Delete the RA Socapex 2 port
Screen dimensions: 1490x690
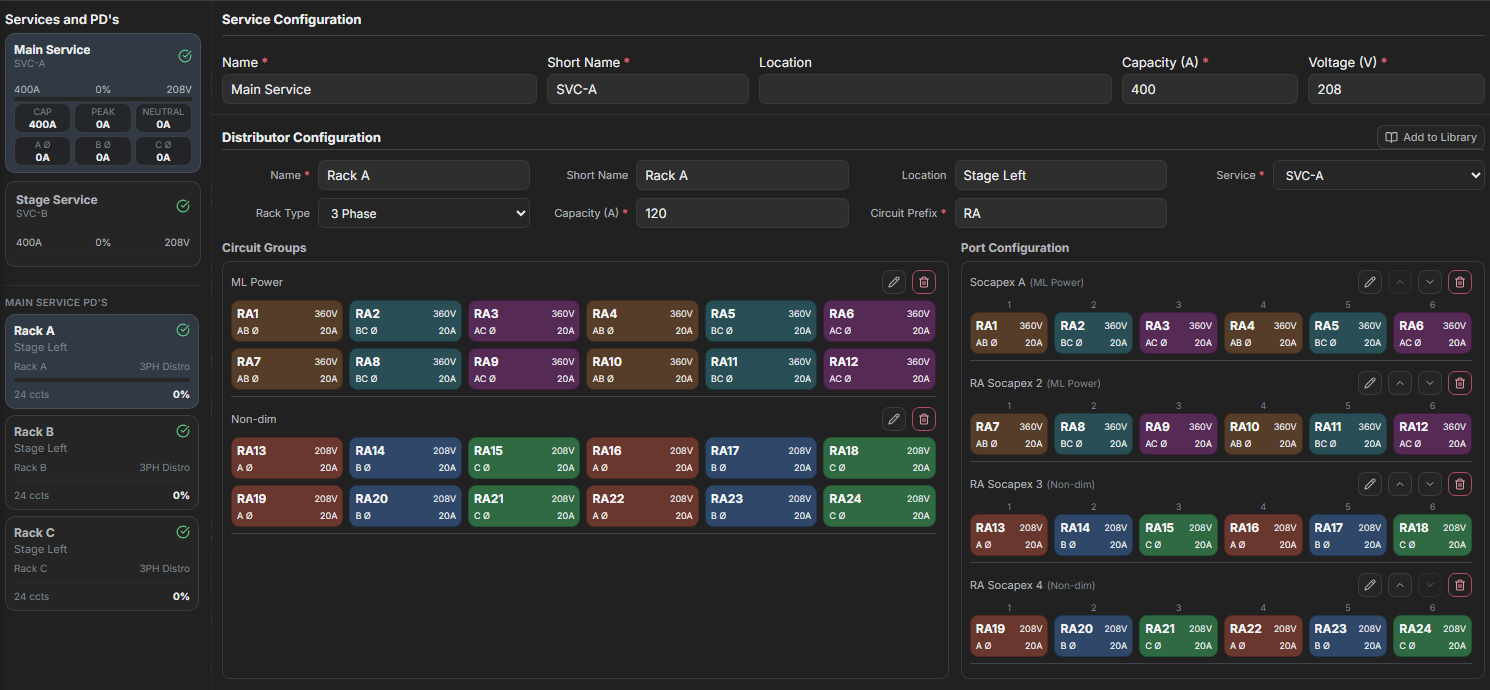1460,383
